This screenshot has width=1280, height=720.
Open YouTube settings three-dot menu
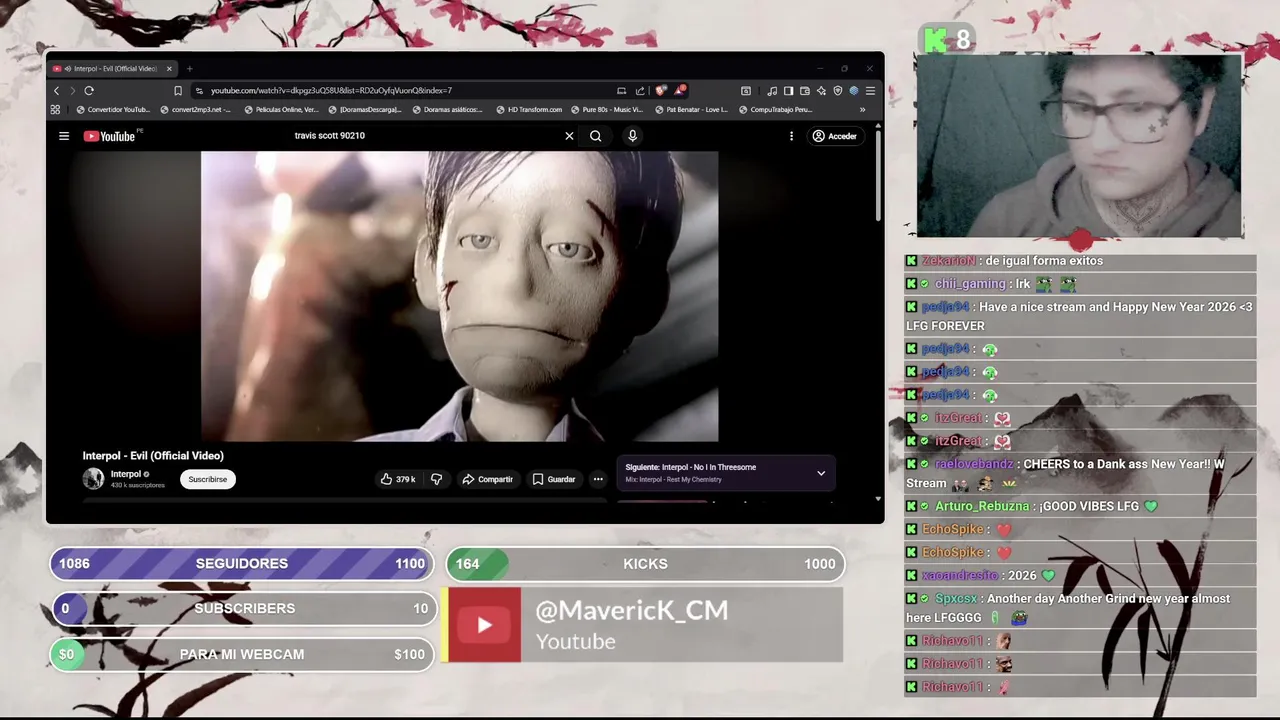tap(791, 136)
